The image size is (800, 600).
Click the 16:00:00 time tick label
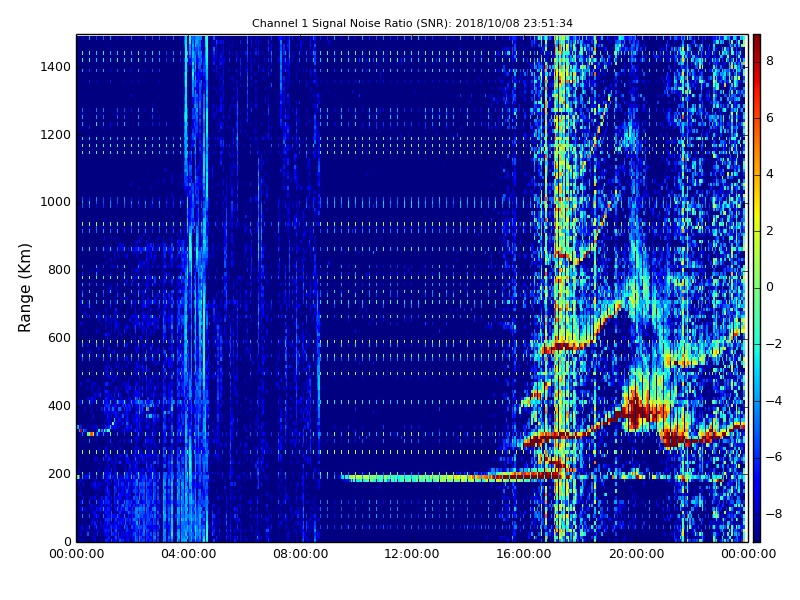524,554
